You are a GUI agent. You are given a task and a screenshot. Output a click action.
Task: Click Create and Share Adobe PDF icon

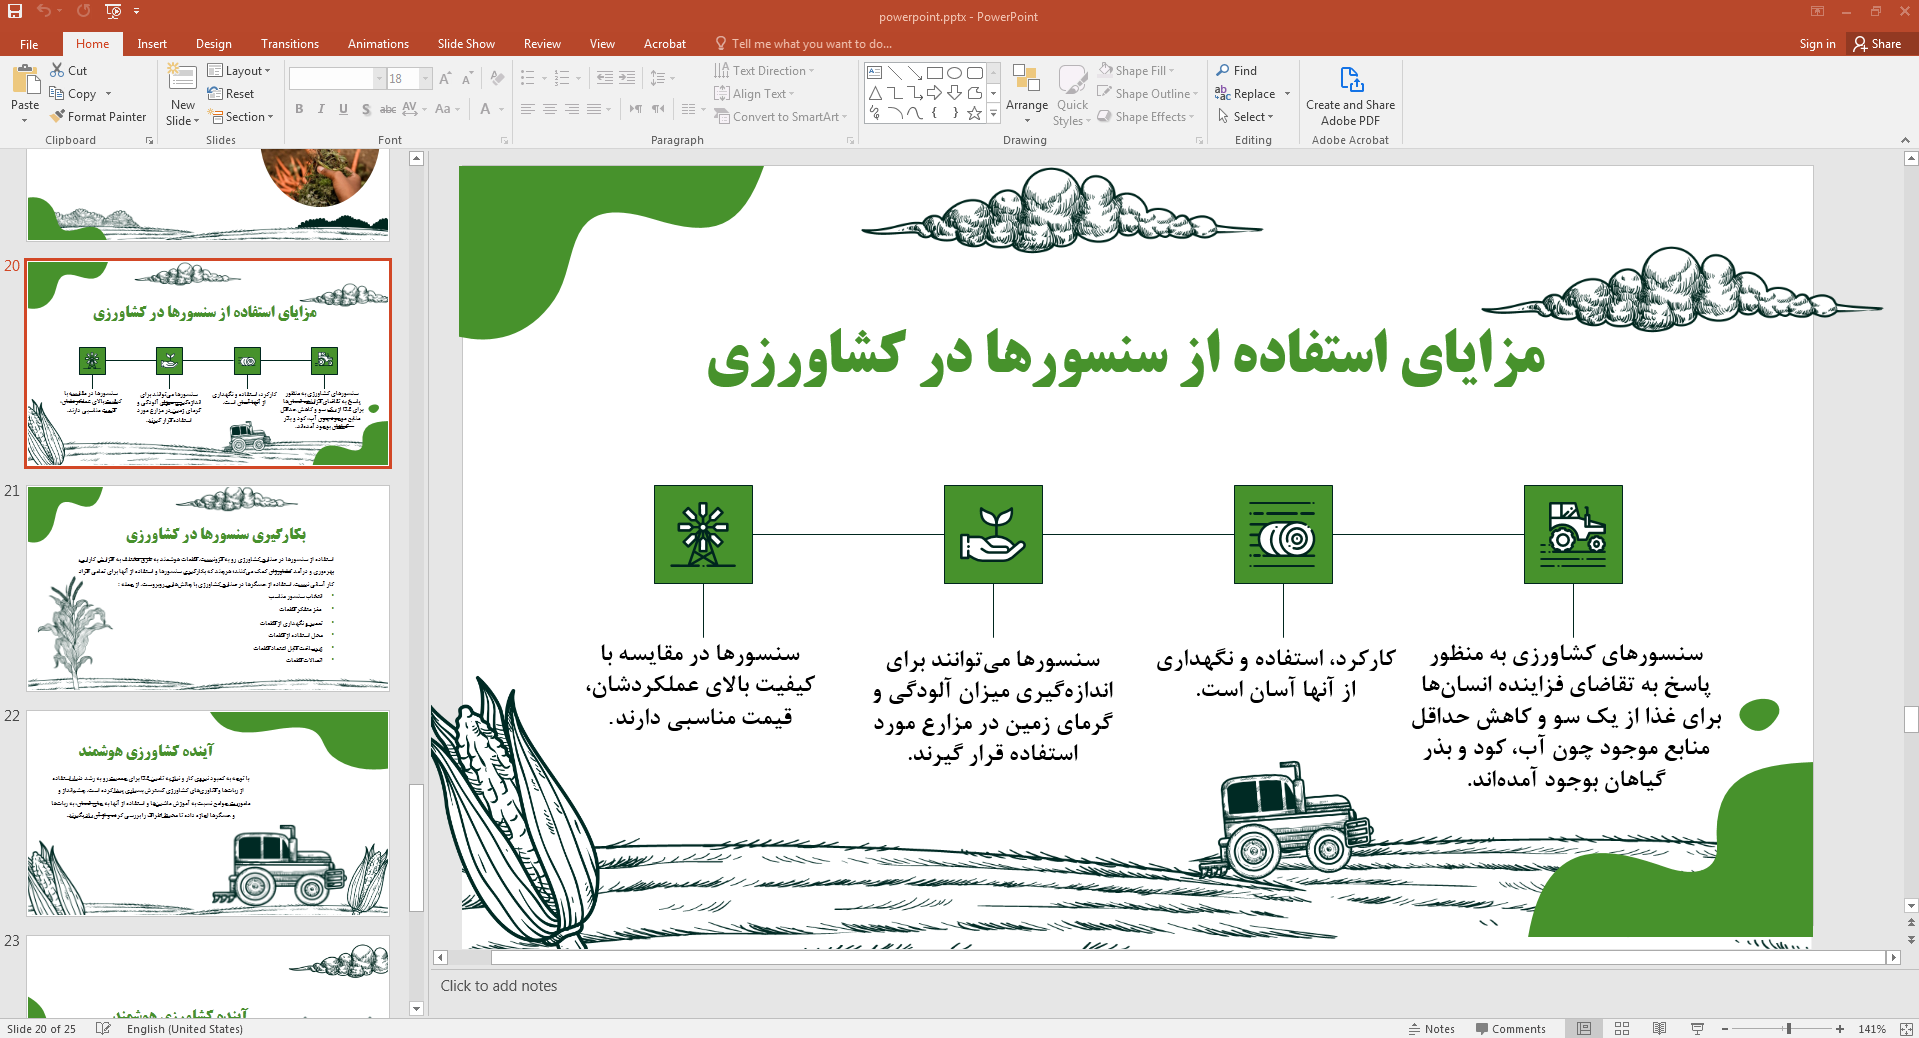pos(1351,80)
